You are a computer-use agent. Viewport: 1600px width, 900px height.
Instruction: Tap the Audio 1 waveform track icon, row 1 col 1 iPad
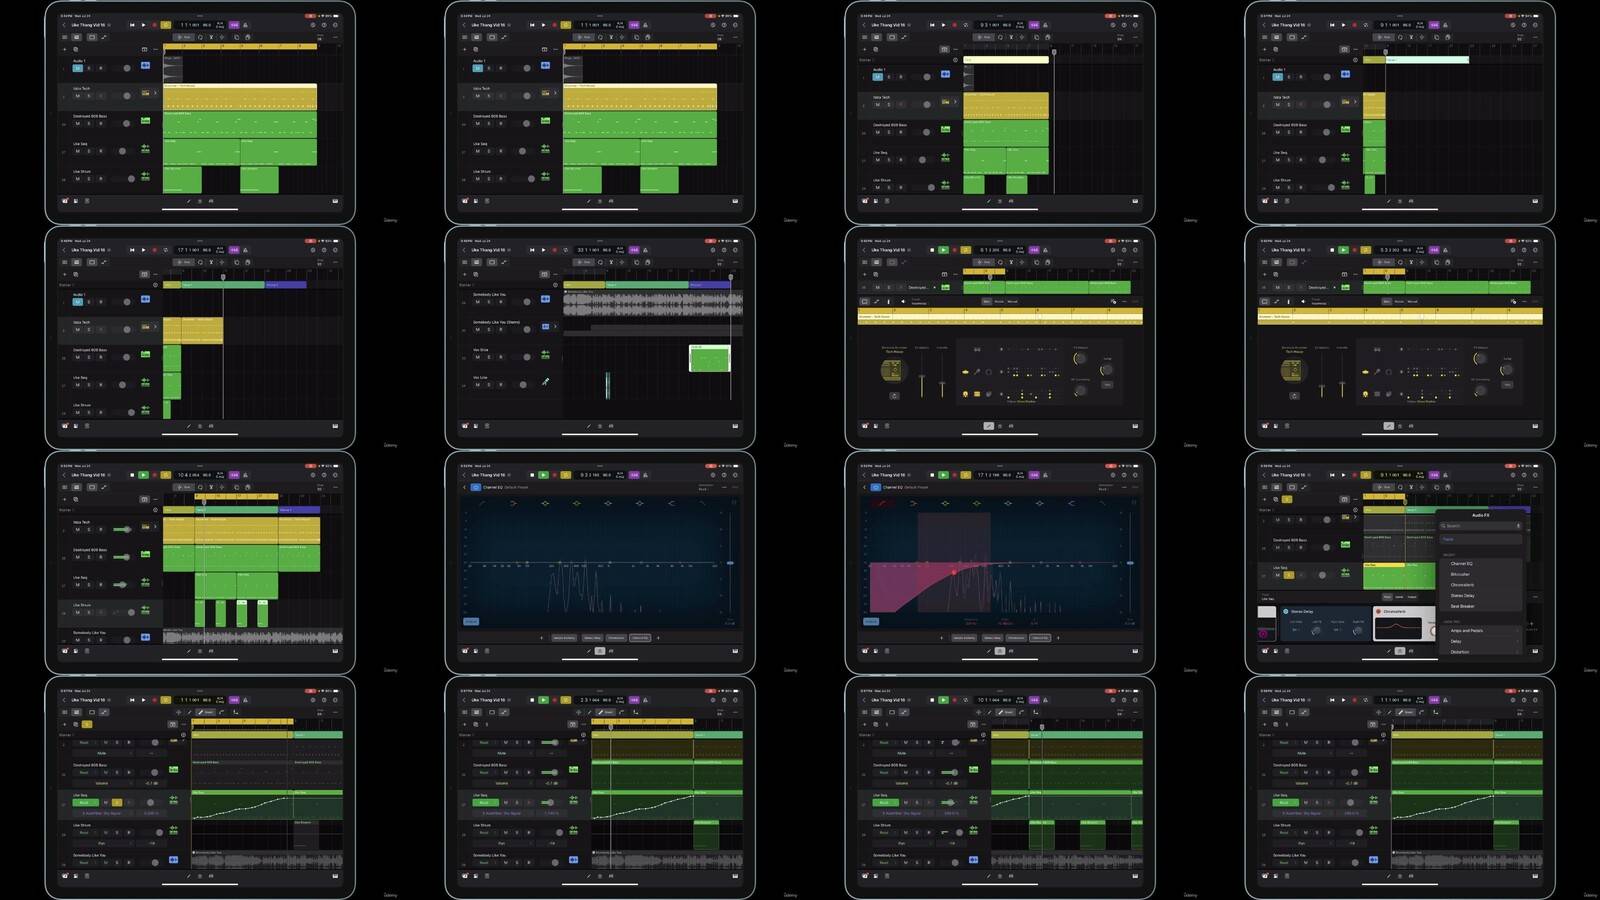[x=145, y=66]
